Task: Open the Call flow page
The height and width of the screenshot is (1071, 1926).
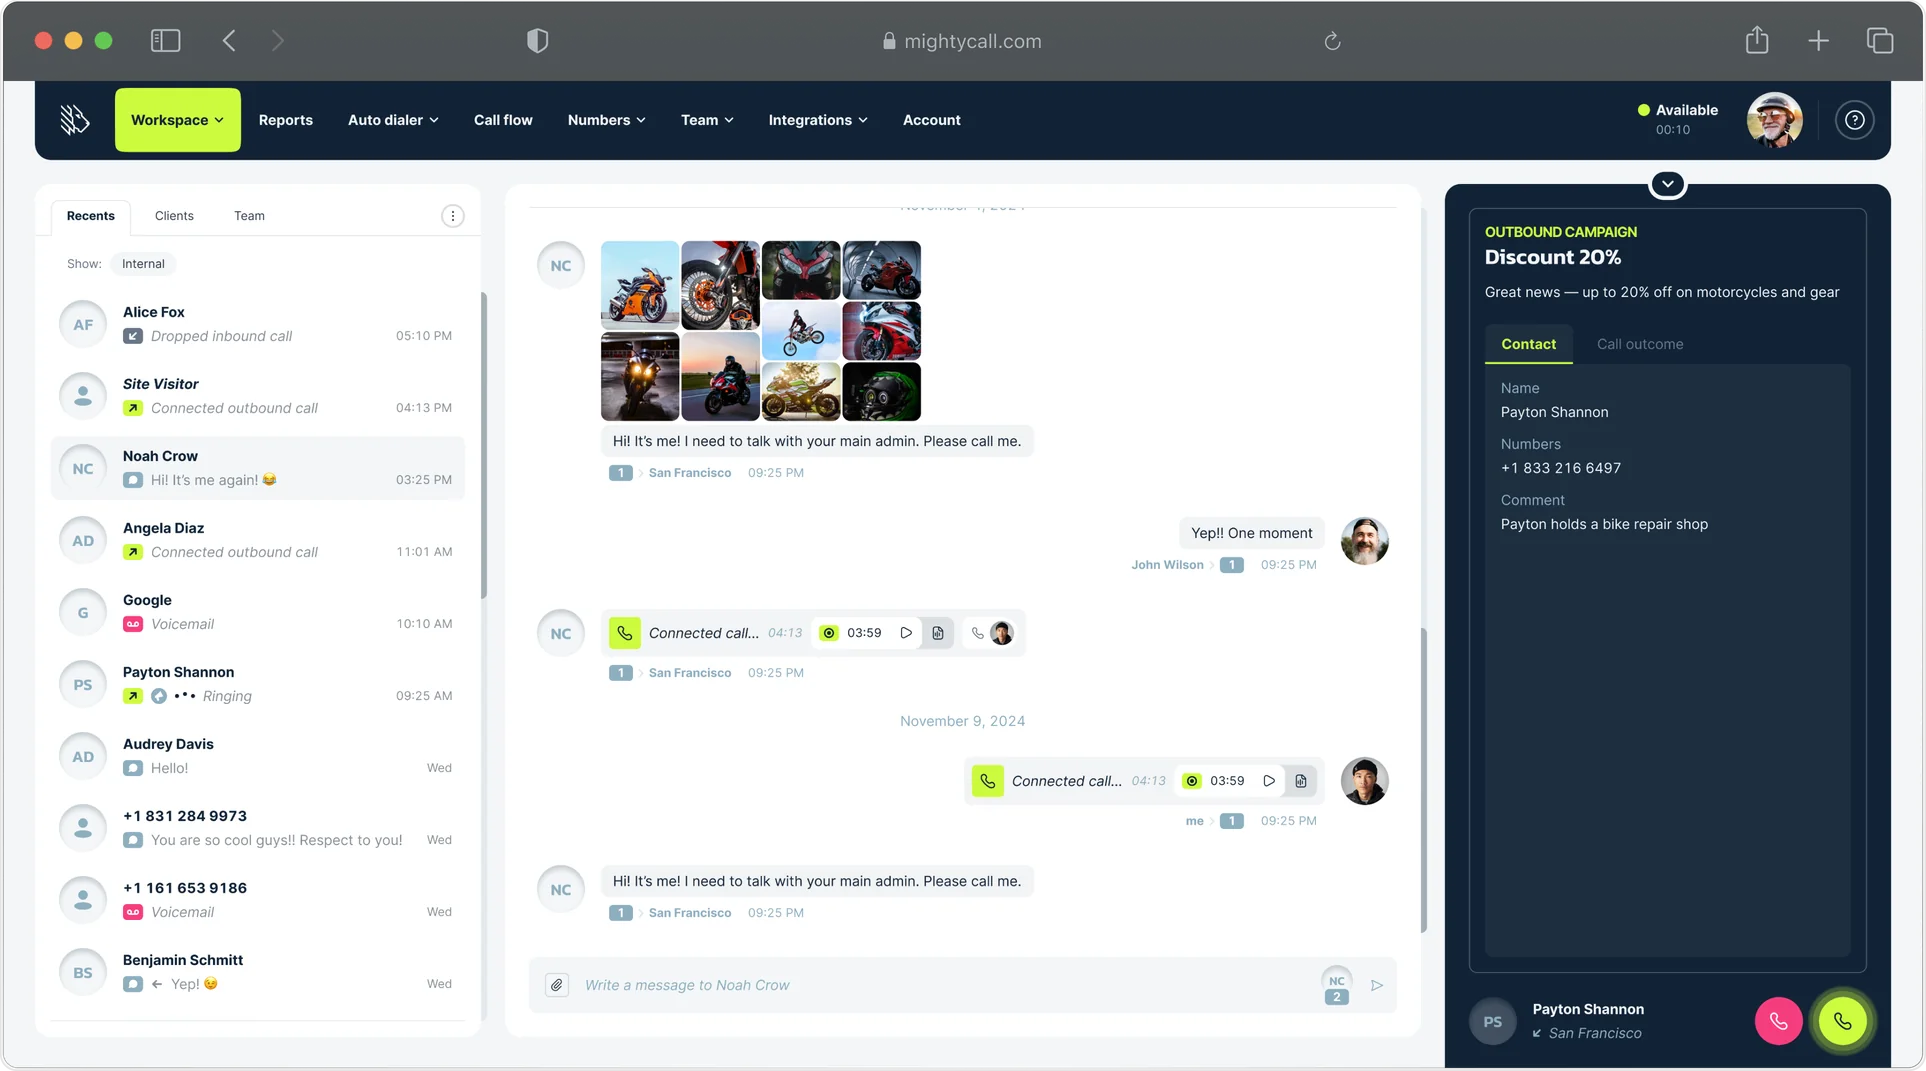Action: pyautogui.click(x=503, y=120)
